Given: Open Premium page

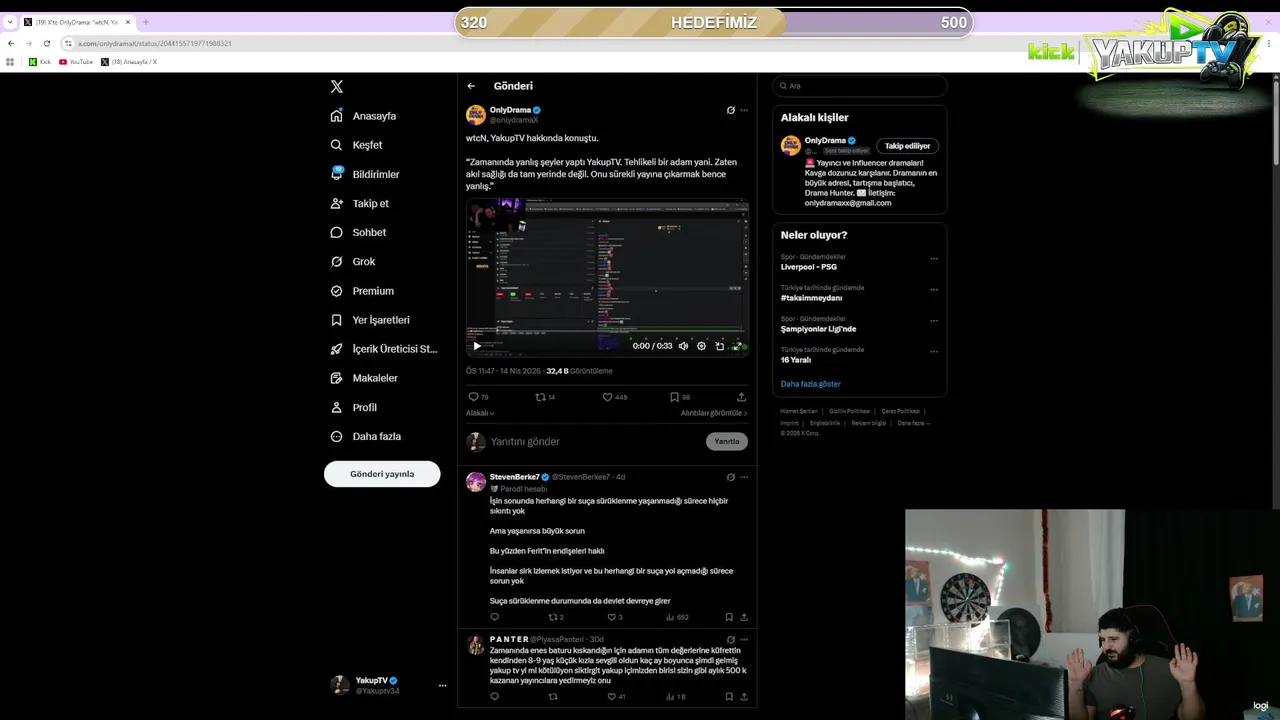Looking at the screenshot, I should coord(362,291).
